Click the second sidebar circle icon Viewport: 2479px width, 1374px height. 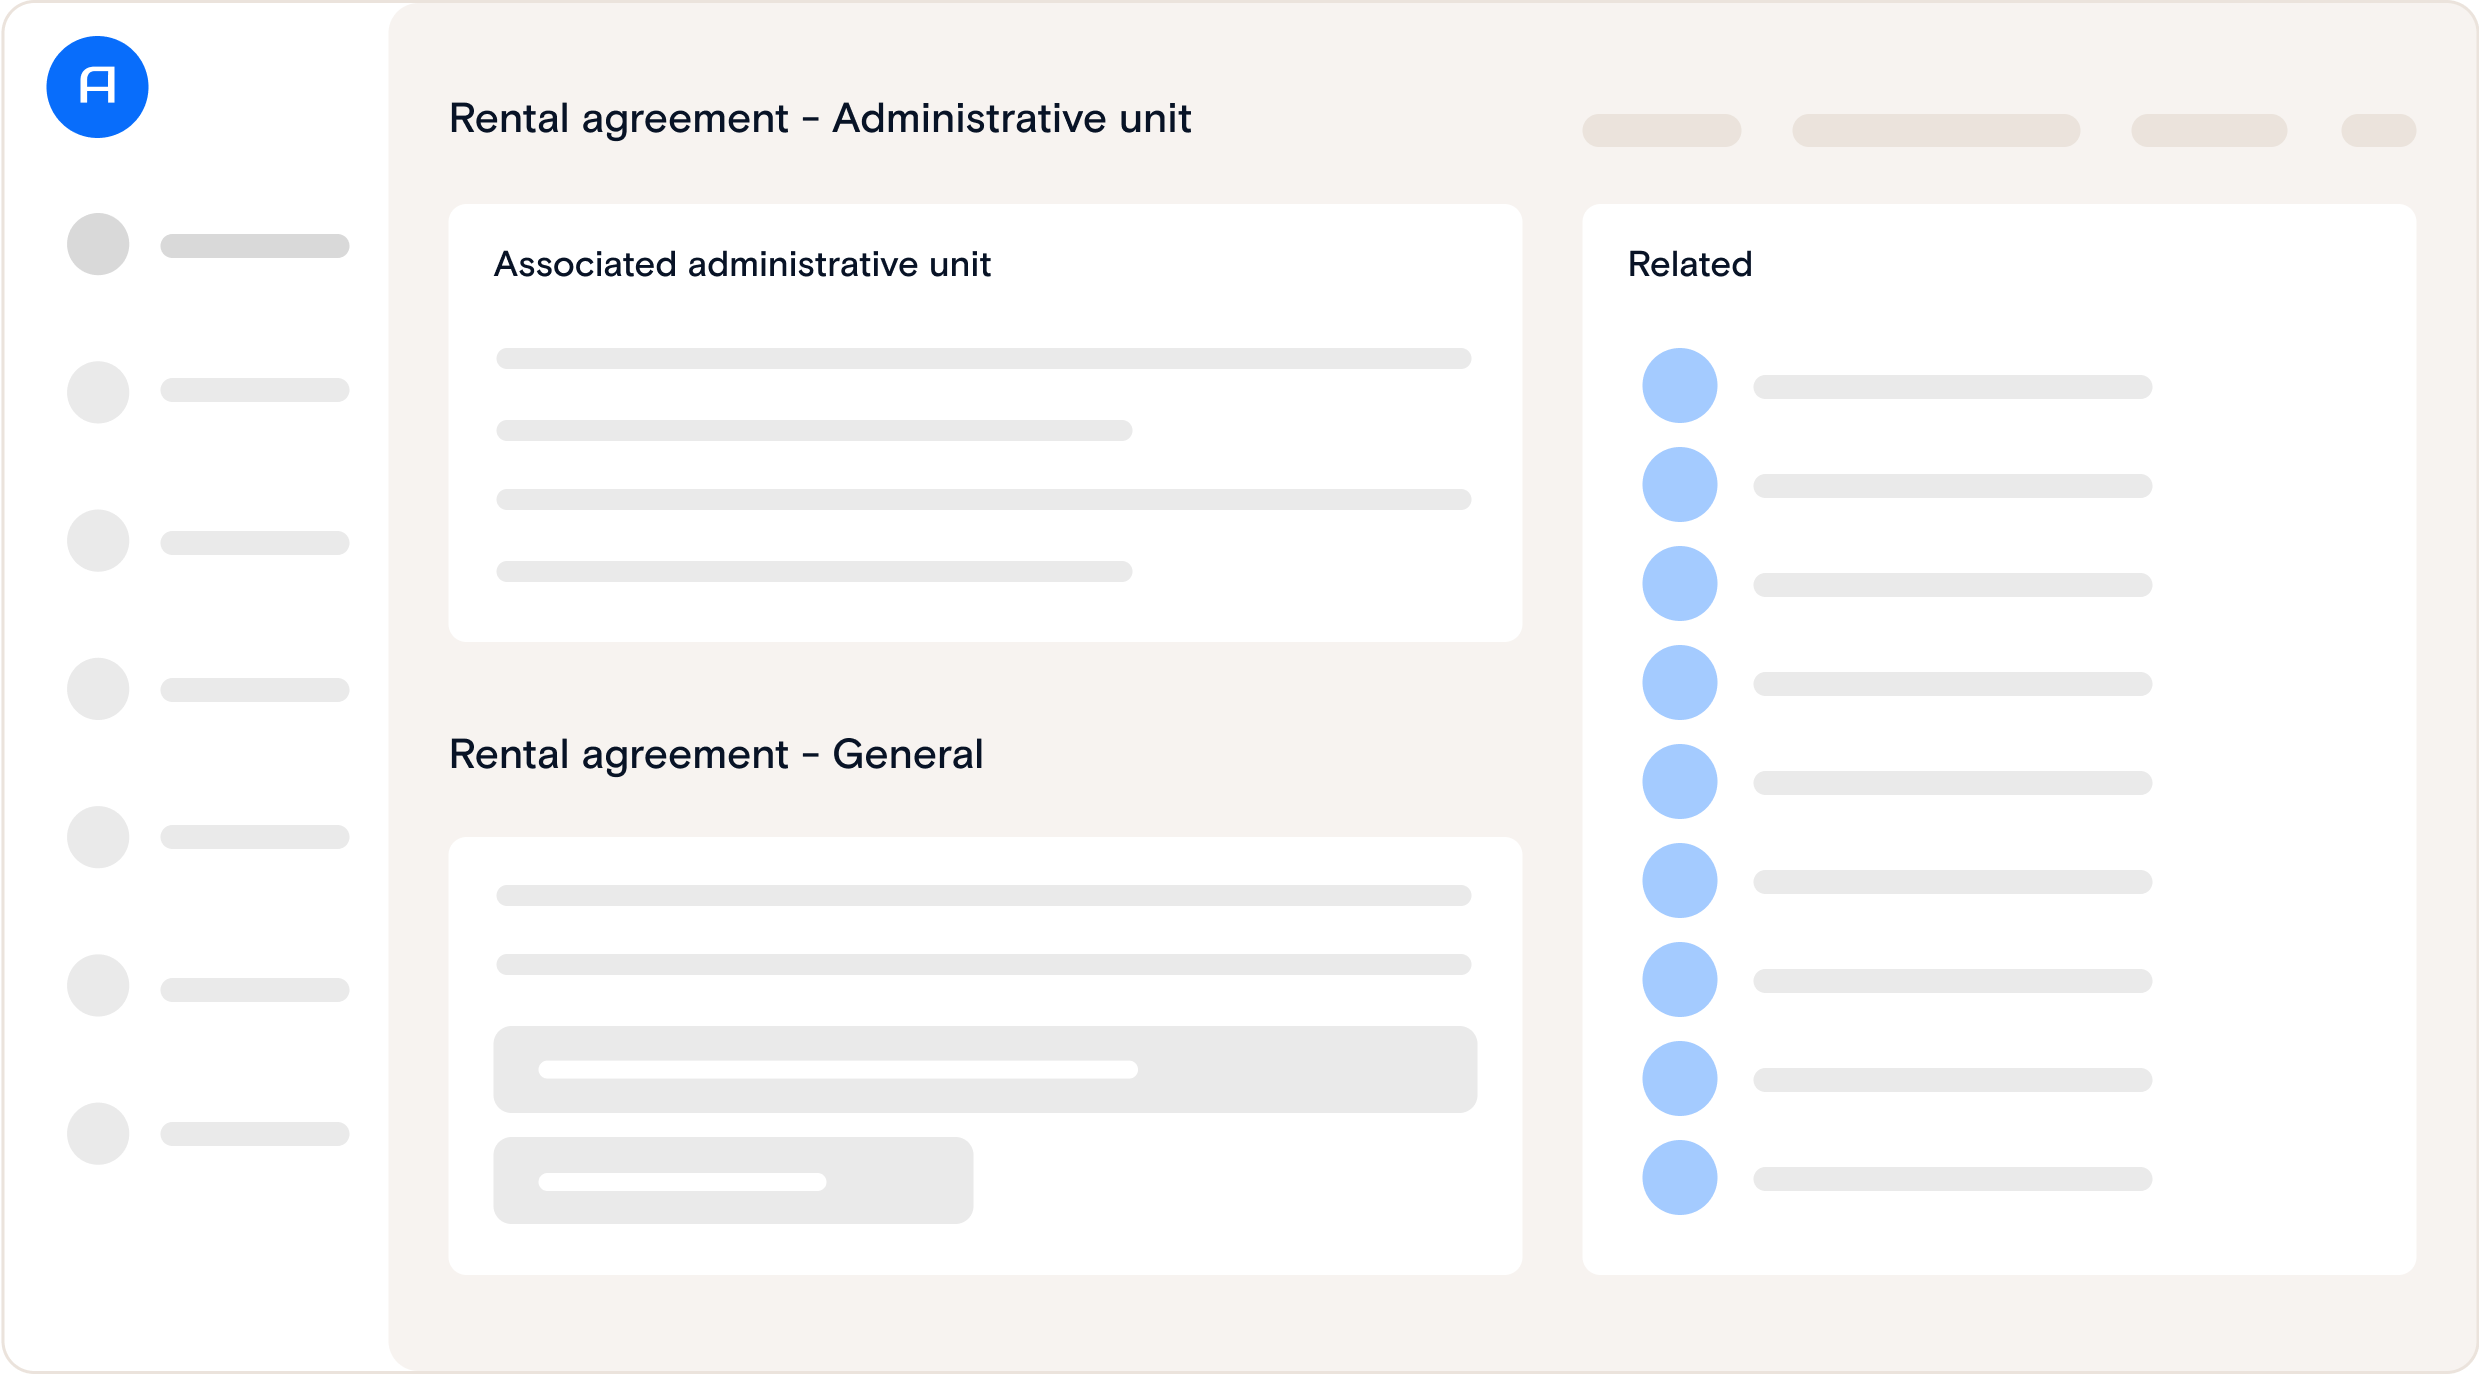coord(98,392)
